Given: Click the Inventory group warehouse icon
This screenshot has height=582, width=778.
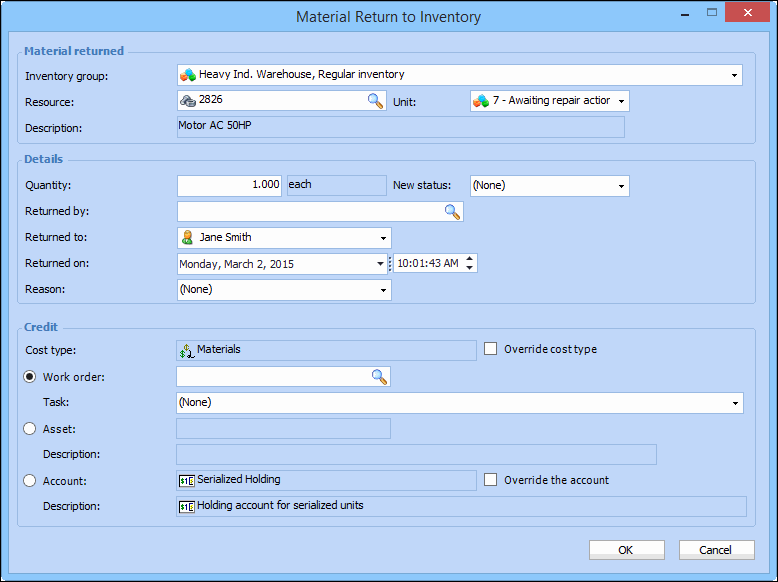Looking at the screenshot, I should (187, 74).
